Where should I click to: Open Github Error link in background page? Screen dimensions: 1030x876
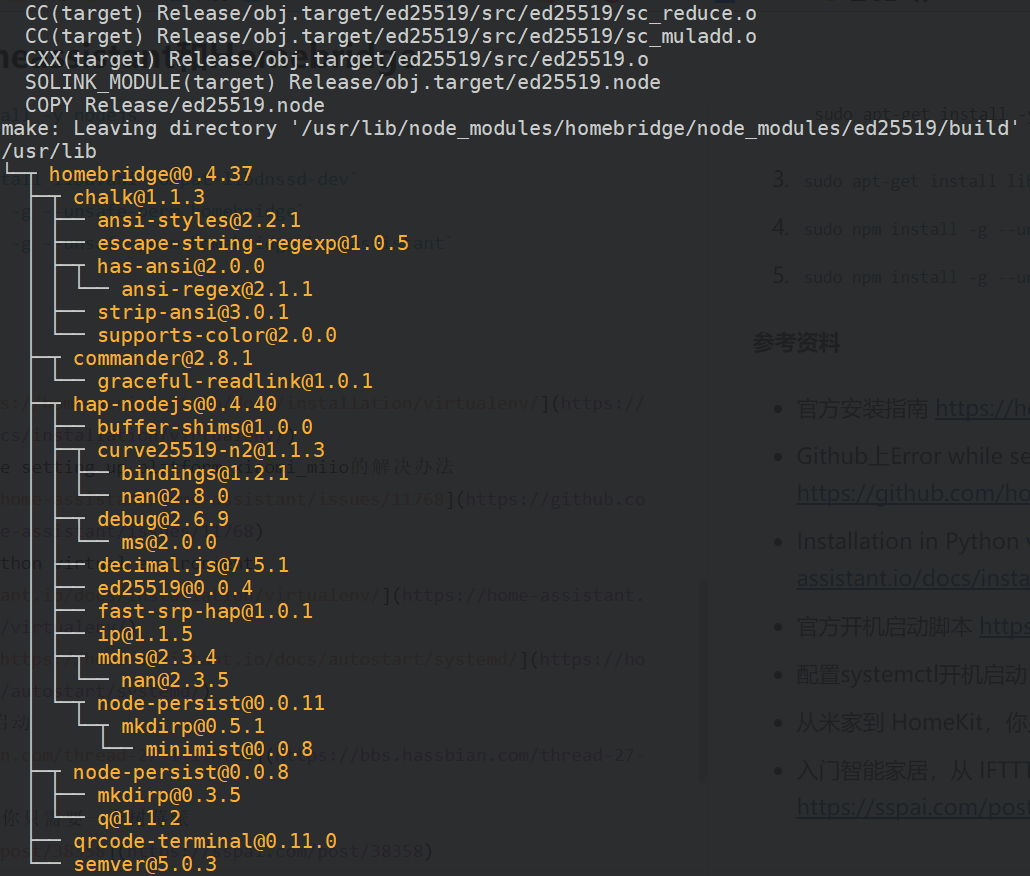[913, 494]
